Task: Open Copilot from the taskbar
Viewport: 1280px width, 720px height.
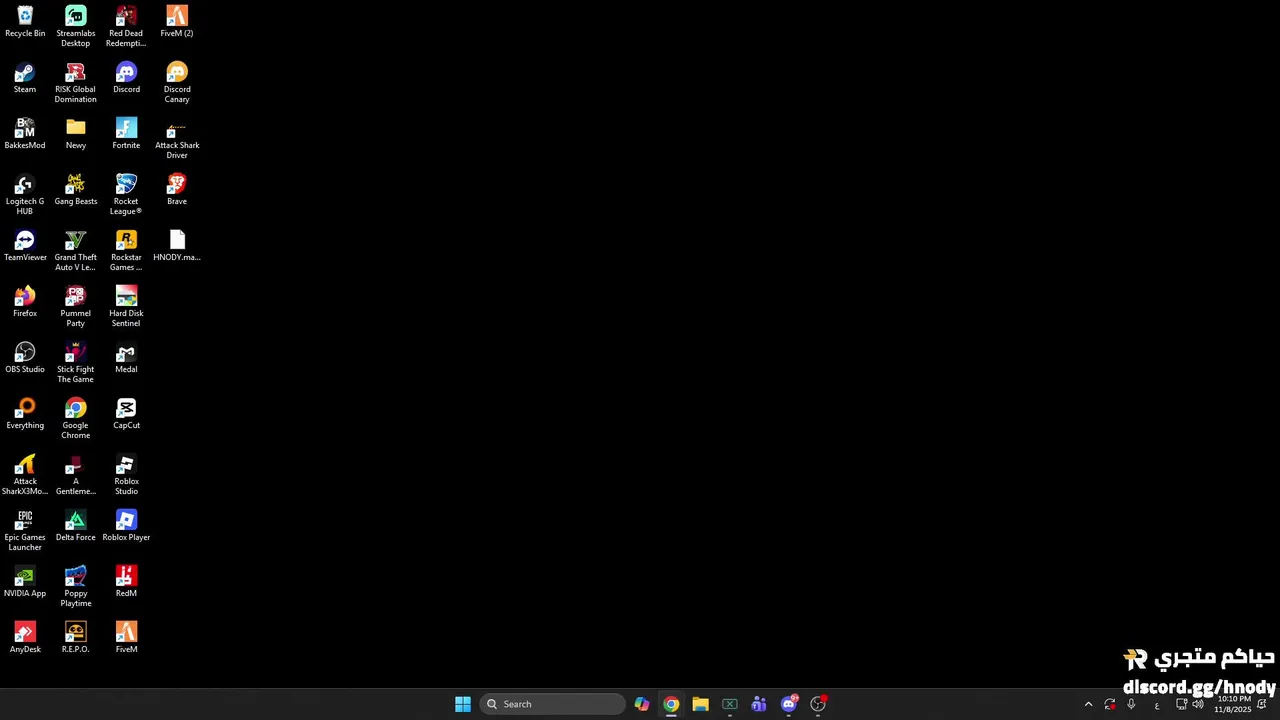Action: coord(642,704)
